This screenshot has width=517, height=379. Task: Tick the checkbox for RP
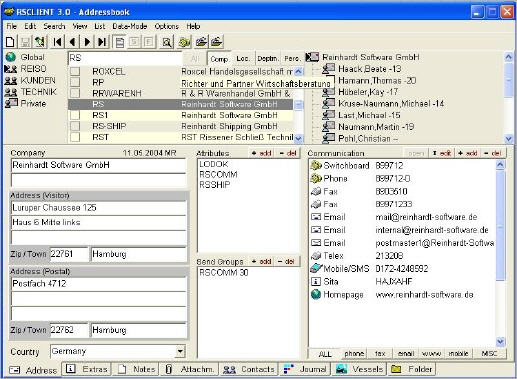(x=75, y=82)
